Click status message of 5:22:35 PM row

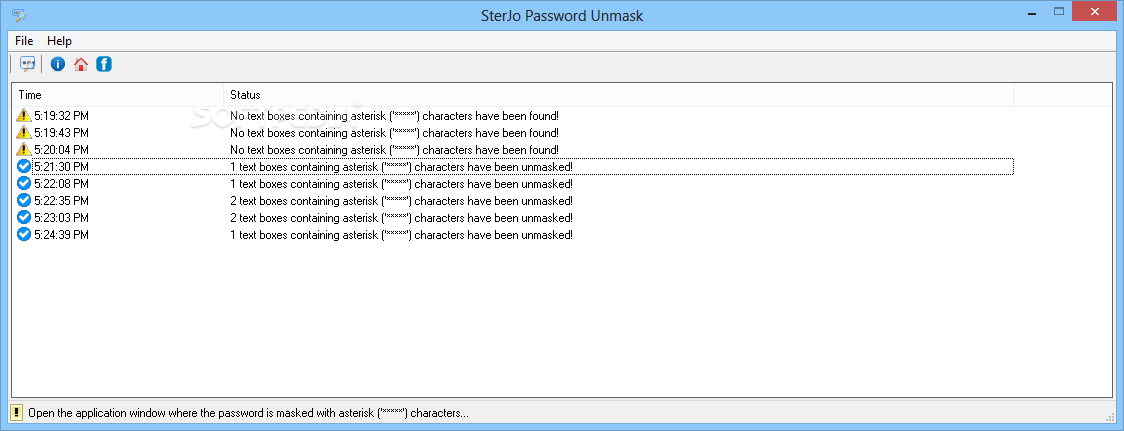coord(401,201)
